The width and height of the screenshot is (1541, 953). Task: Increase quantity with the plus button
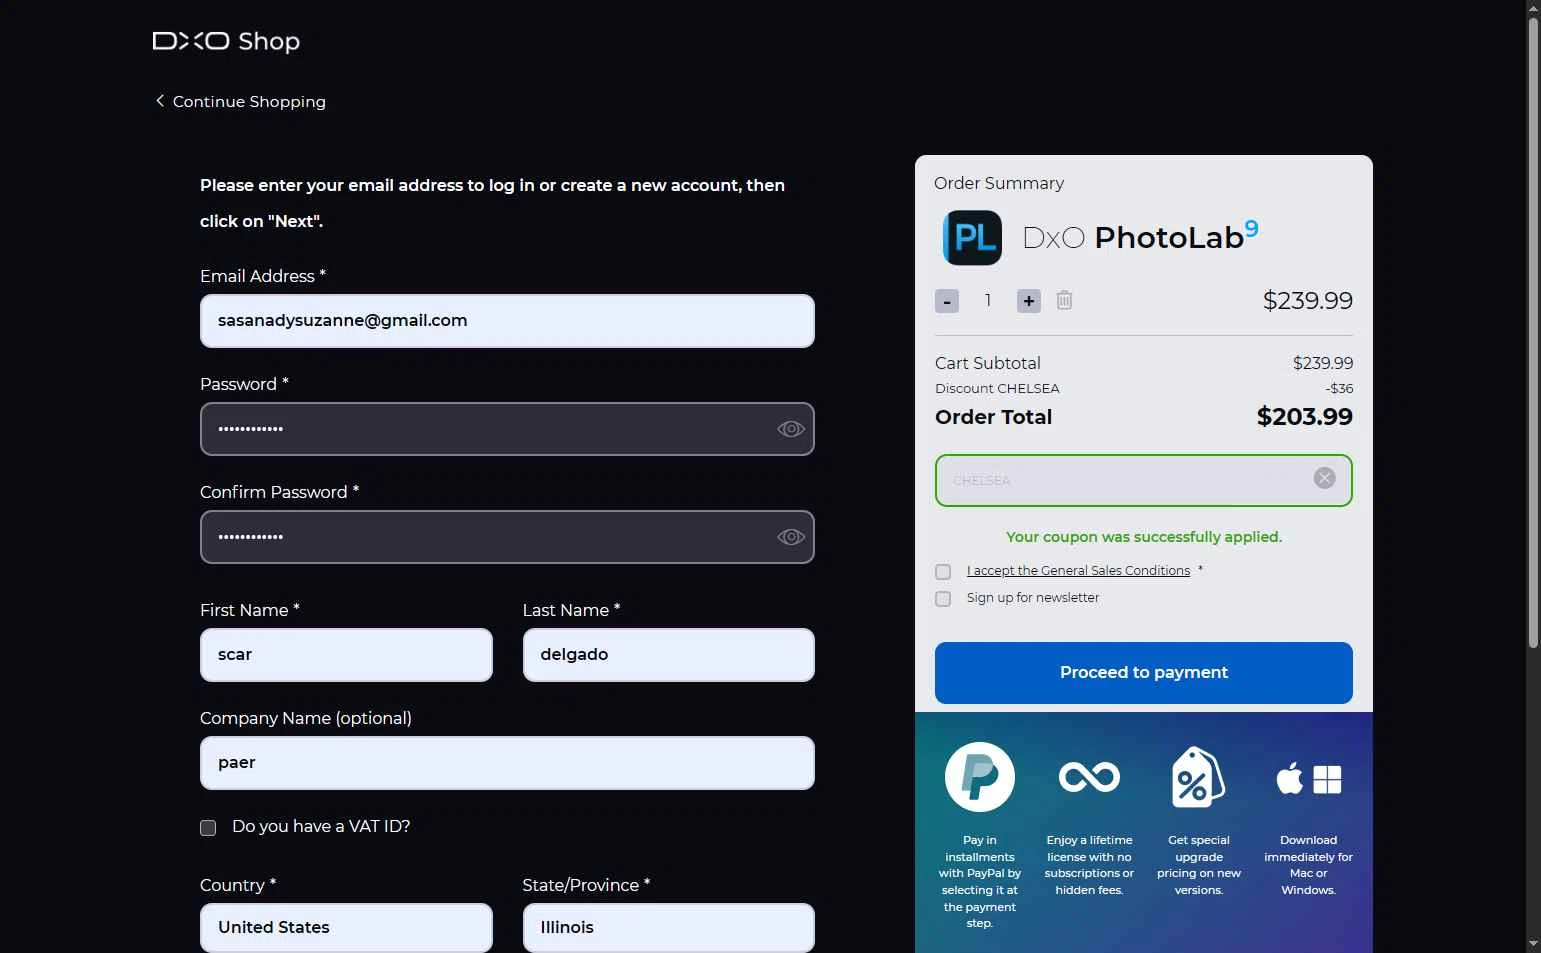1029,301
